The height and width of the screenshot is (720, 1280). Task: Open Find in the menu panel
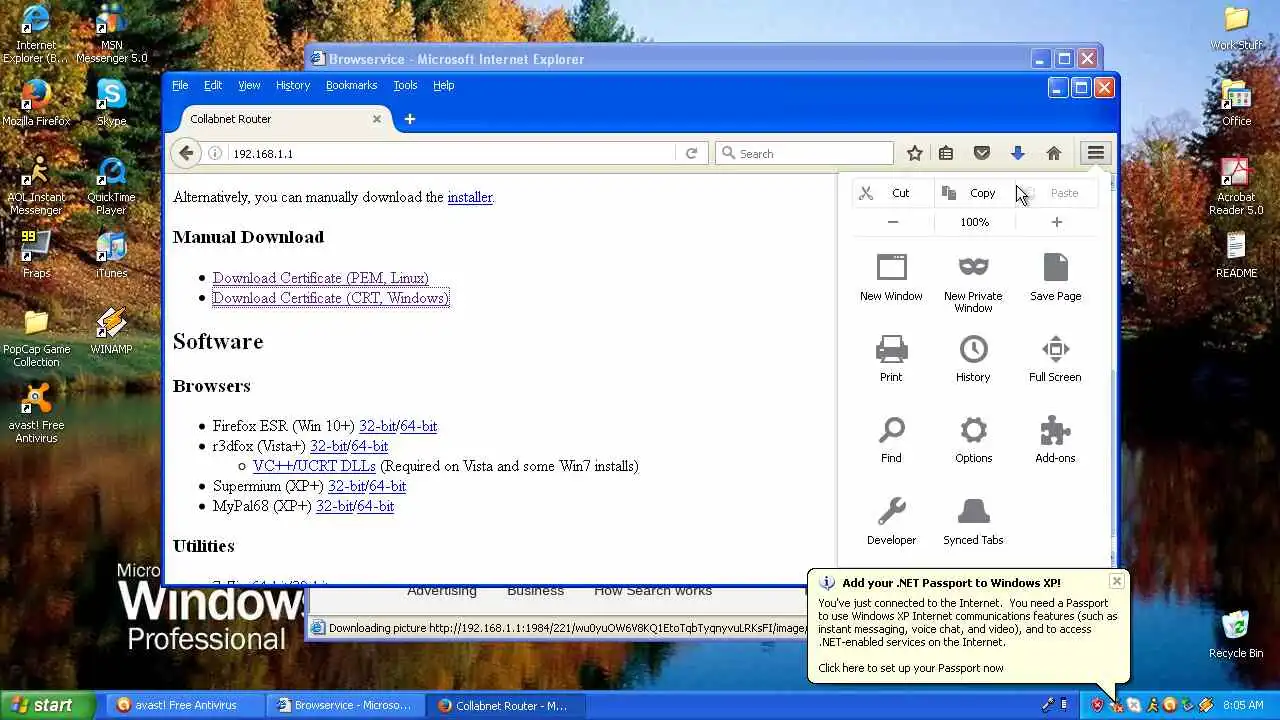tap(891, 440)
